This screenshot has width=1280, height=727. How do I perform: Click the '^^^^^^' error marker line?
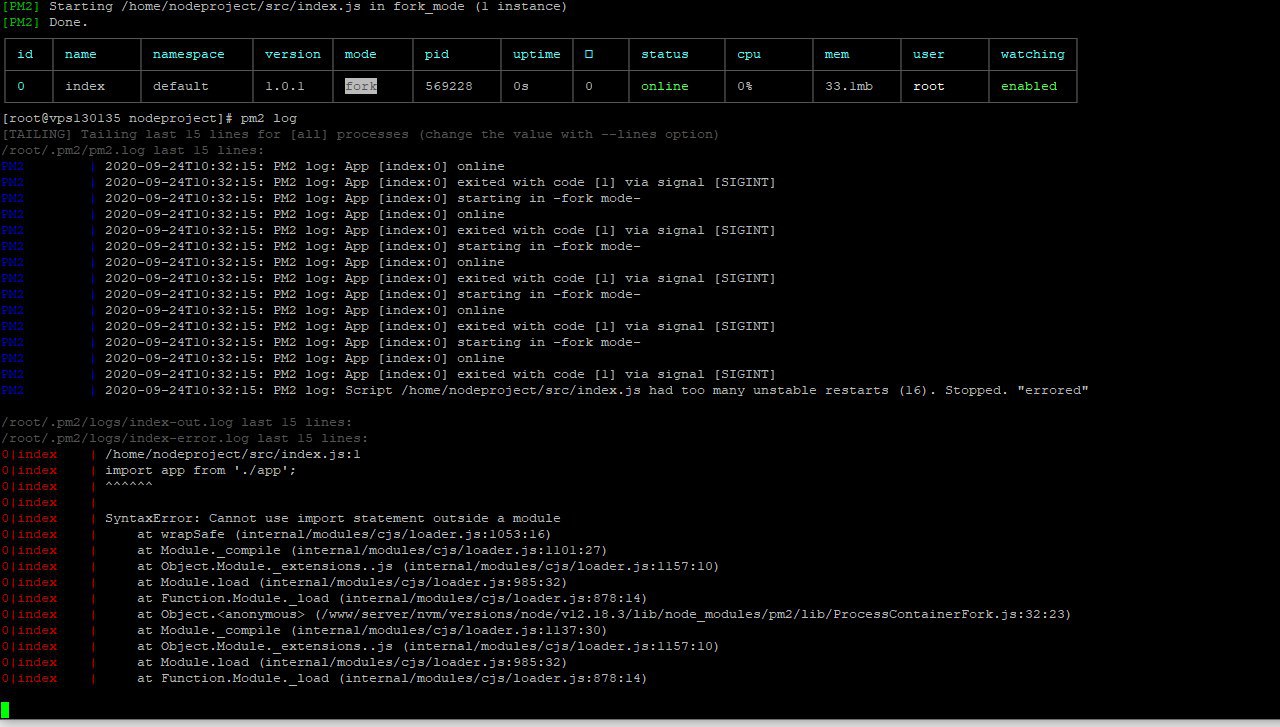[129, 486]
